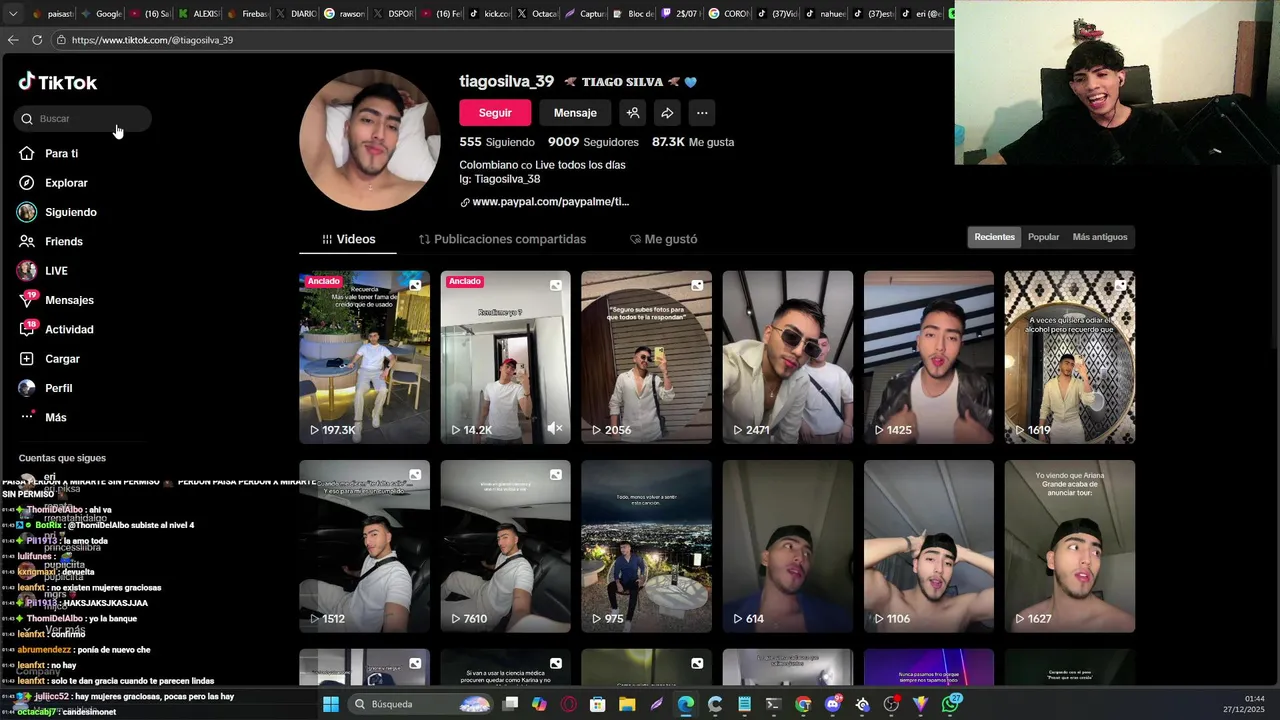Open the Windows Start menu
Screen dimensions: 1280x720
(x=331, y=704)
